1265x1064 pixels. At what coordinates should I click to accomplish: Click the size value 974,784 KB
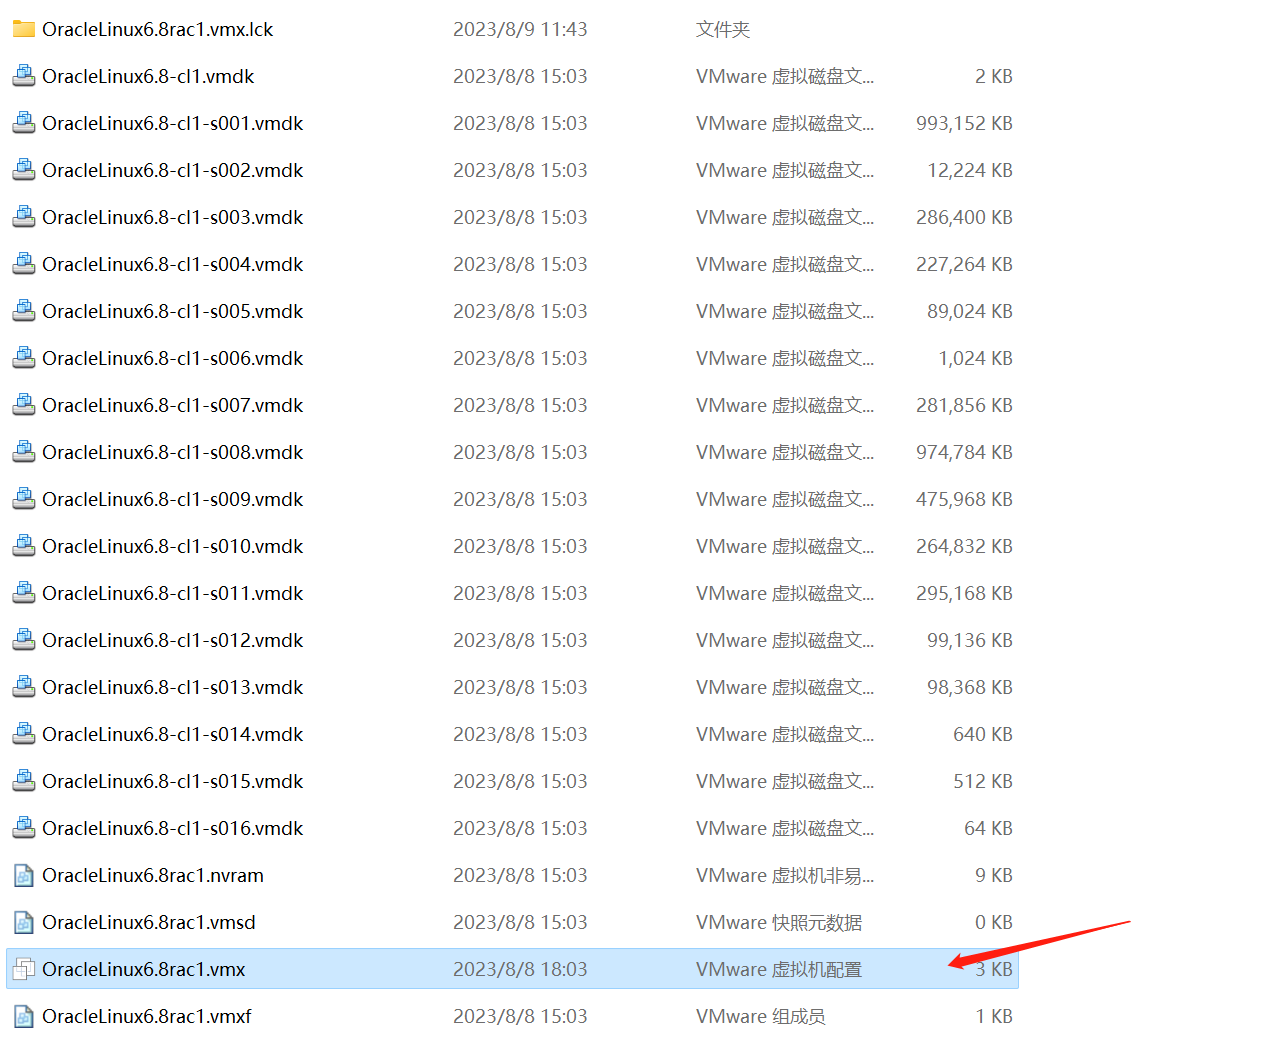coord(964,452)
